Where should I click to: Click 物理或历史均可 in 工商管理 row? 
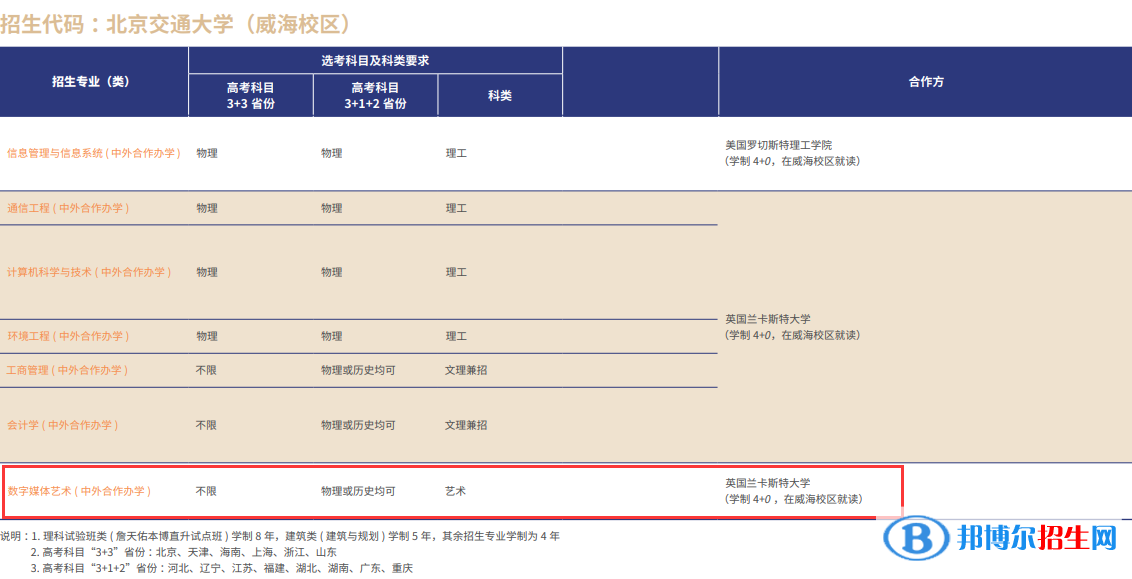[358, 370]
